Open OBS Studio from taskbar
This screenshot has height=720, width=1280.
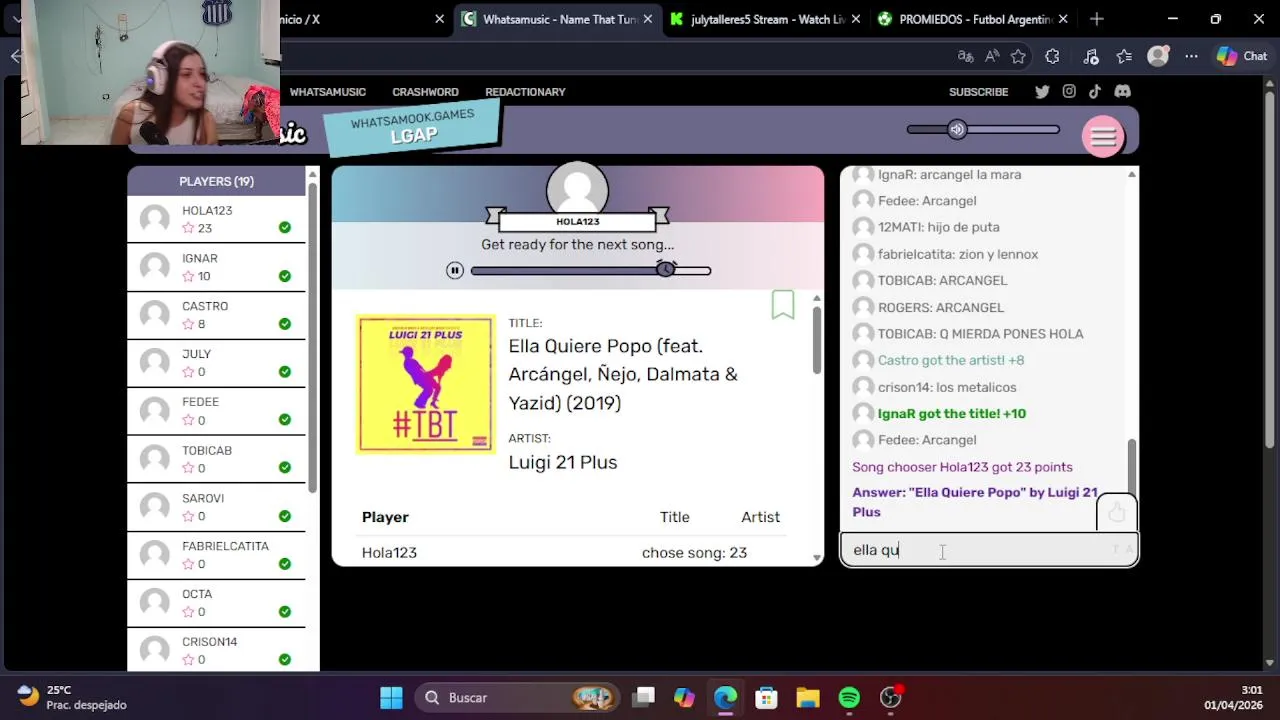coord(890,697)
